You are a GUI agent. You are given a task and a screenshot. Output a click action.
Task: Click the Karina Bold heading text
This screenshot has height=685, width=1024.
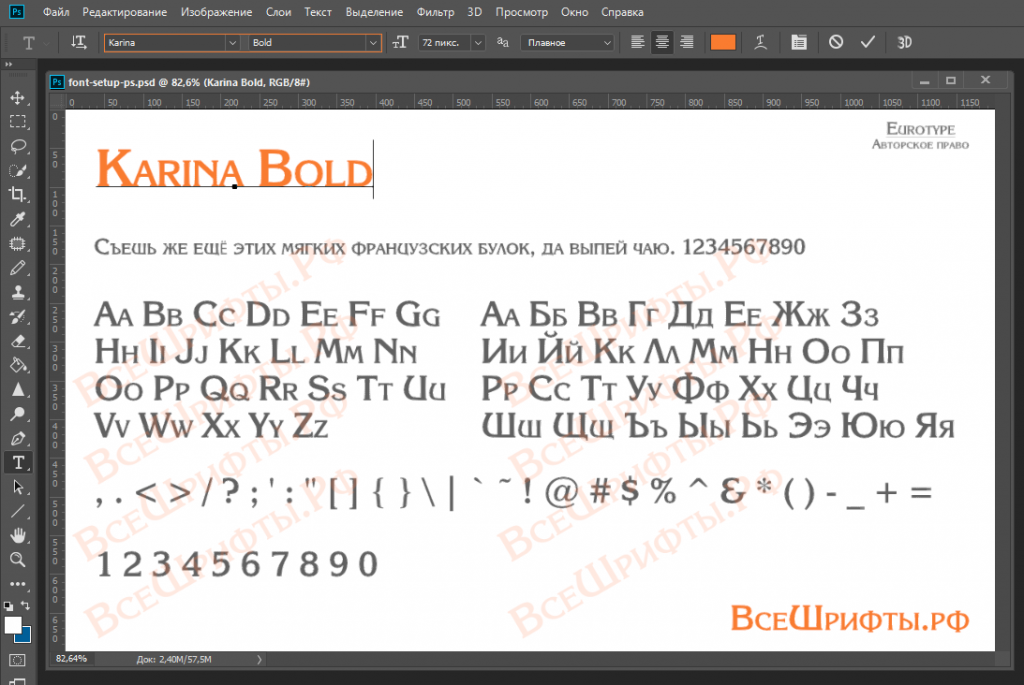coord(234,169)
